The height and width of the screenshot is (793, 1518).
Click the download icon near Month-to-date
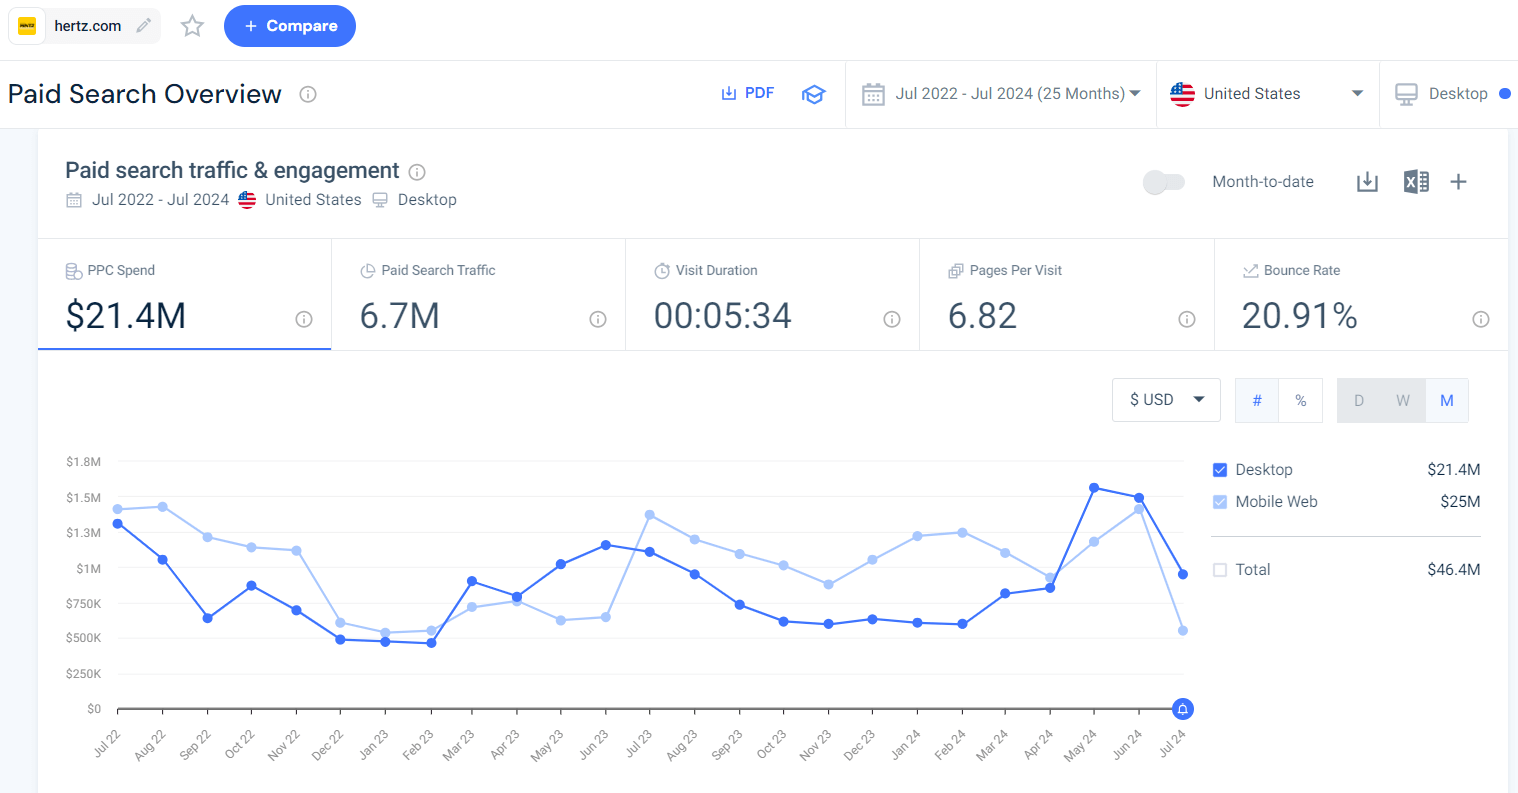[1366, 181]
